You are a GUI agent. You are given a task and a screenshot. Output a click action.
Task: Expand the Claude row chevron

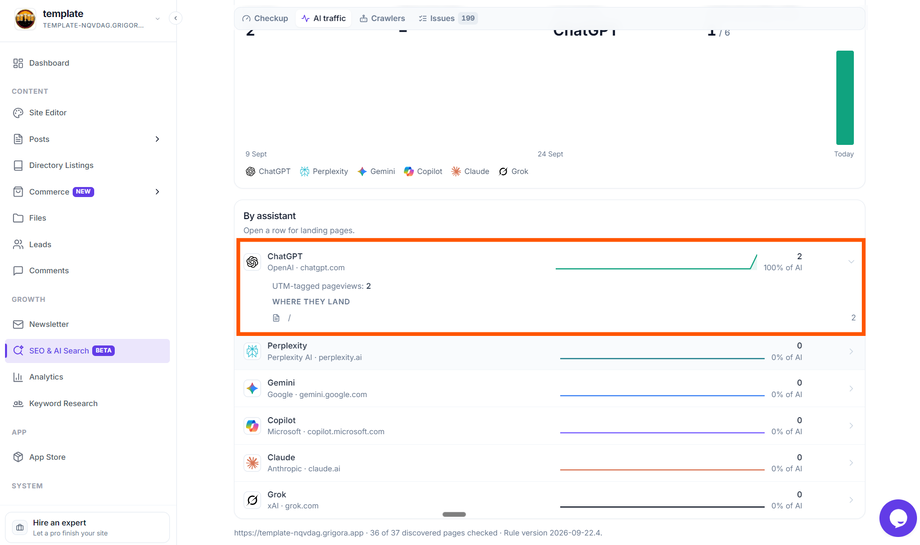click(x=851, y=463)
